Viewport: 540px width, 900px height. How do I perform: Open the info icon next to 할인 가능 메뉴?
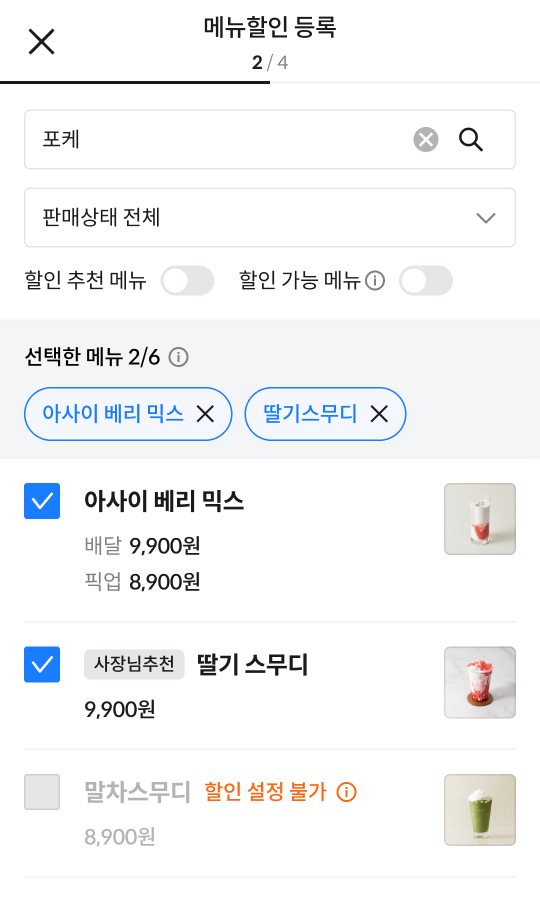point(375,281)
